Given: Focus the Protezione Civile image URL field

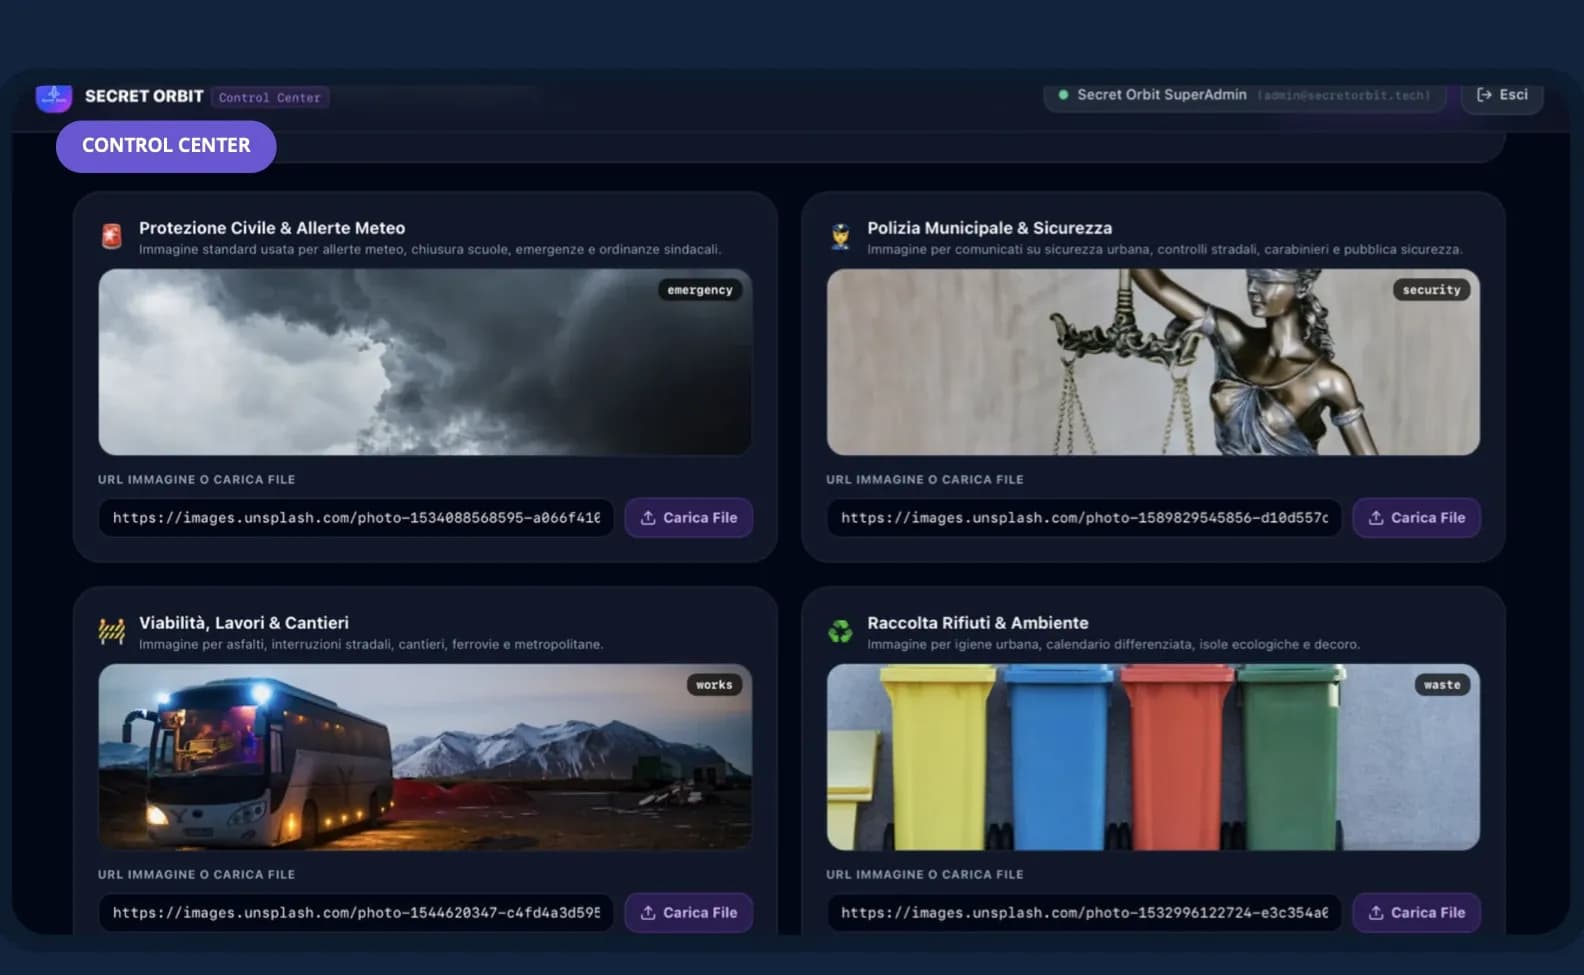Looking at the screenshot, I should pyautogui.click(x=356, y=518).
